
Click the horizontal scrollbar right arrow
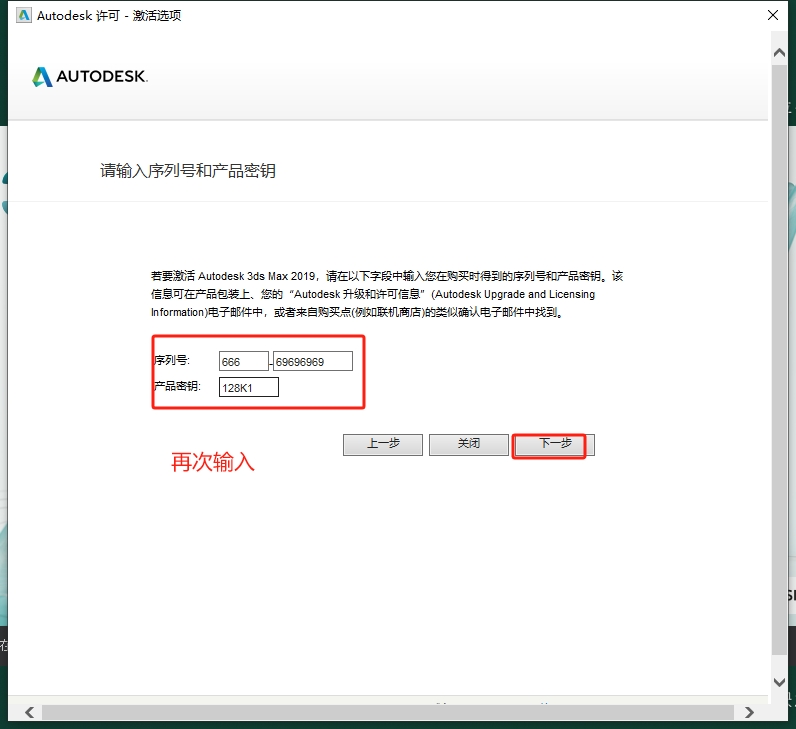(750, 712)
